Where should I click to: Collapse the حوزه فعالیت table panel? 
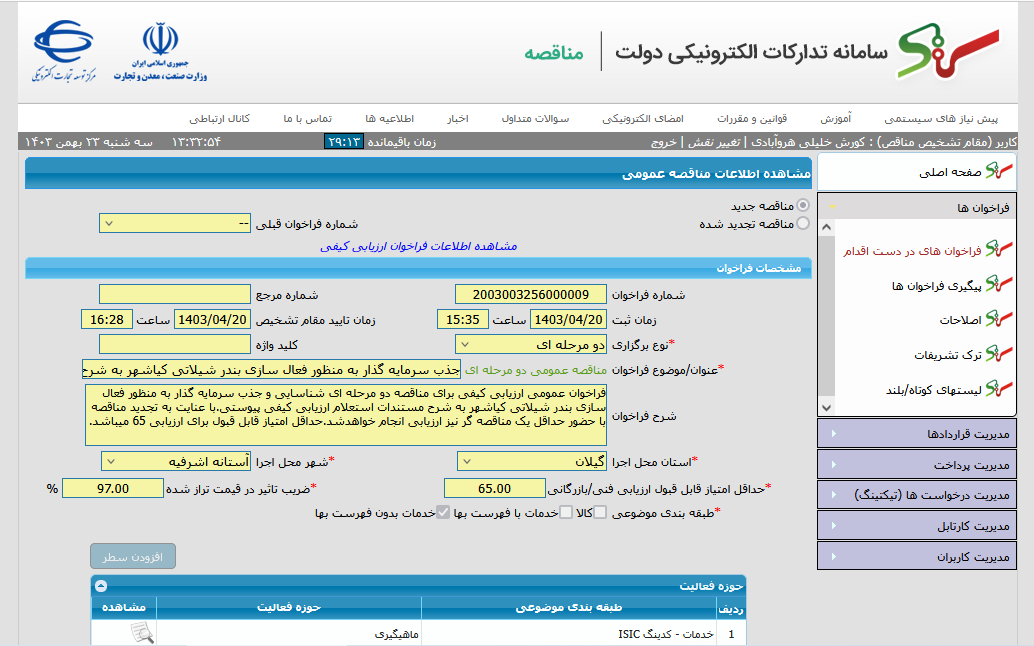[x=101, y=585]
